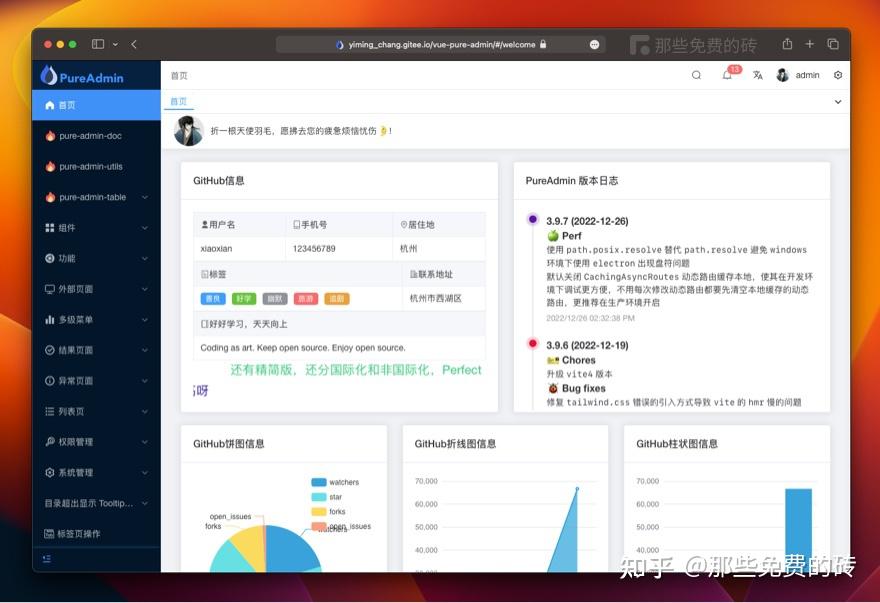The width and height of the screenshot is (880, 603).
Task: Click the xiaoxian username cell
Action: 240,249
